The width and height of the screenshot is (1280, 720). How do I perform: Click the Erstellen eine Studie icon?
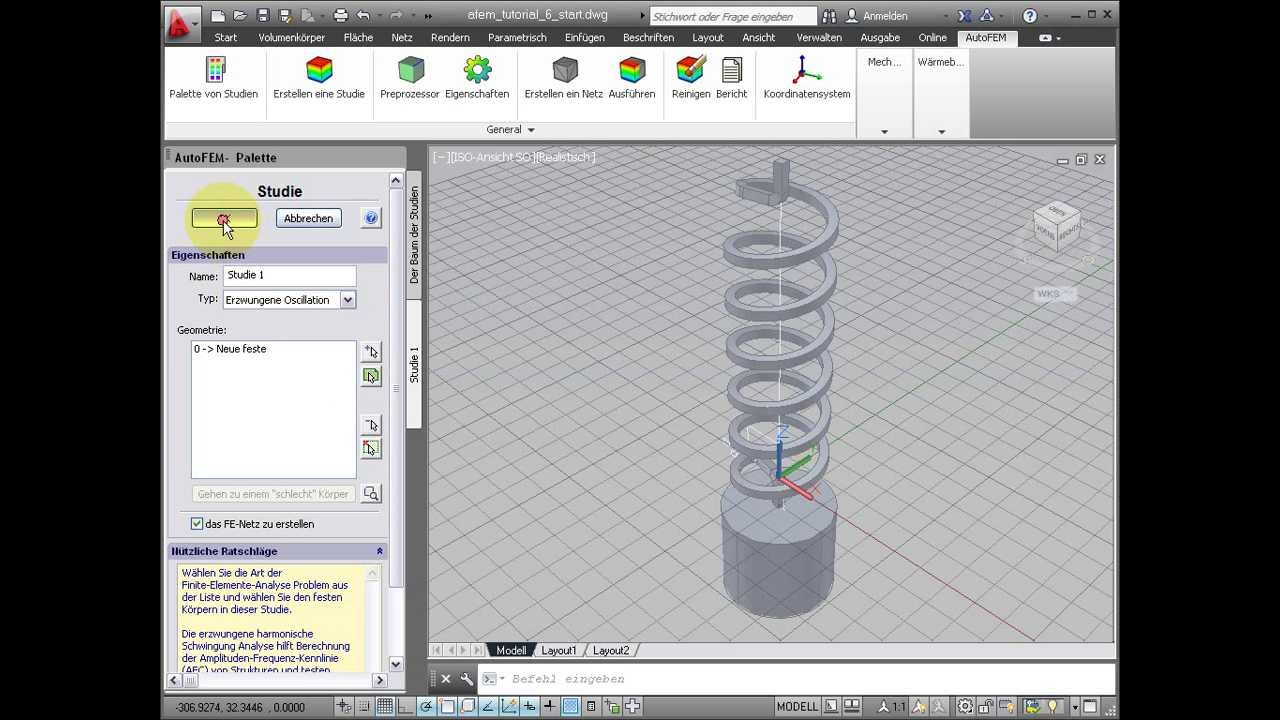(319, 78)
